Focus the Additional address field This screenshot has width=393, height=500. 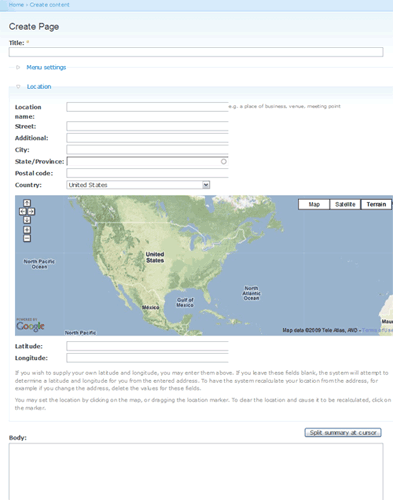tap(147, 138)
